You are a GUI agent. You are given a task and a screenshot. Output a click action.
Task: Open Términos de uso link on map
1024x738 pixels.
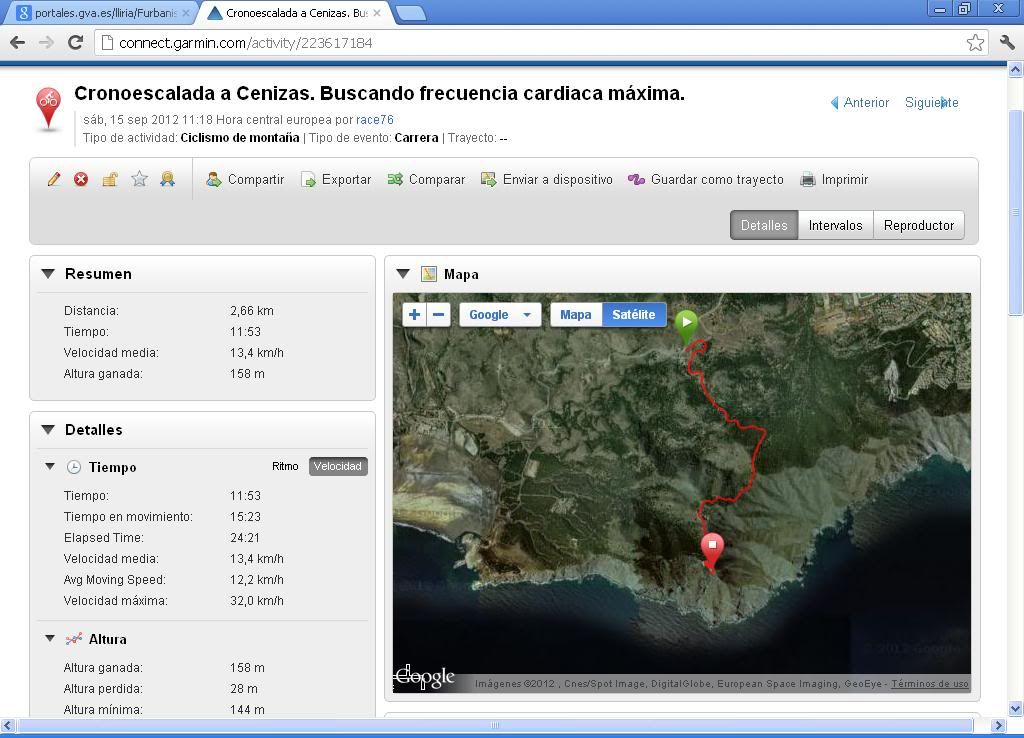(x=929, y=684)
